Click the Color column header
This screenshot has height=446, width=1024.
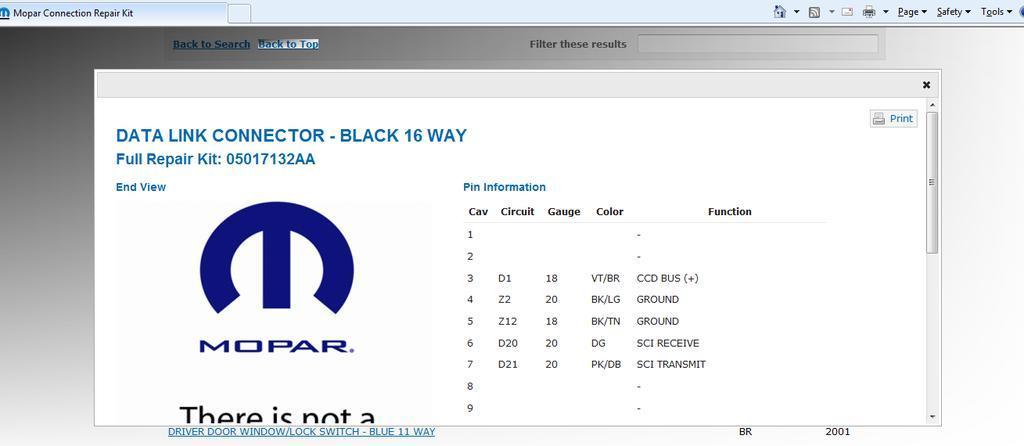point(609,212)
